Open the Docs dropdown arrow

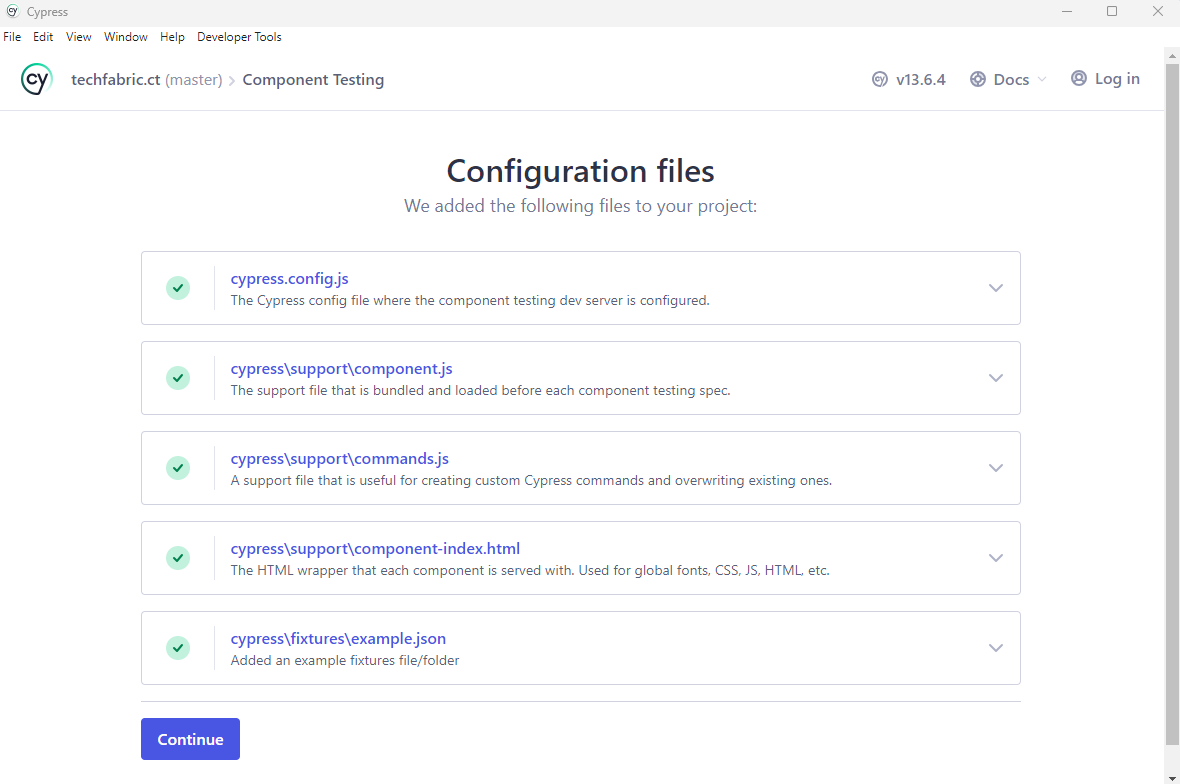coord(1042,79)
